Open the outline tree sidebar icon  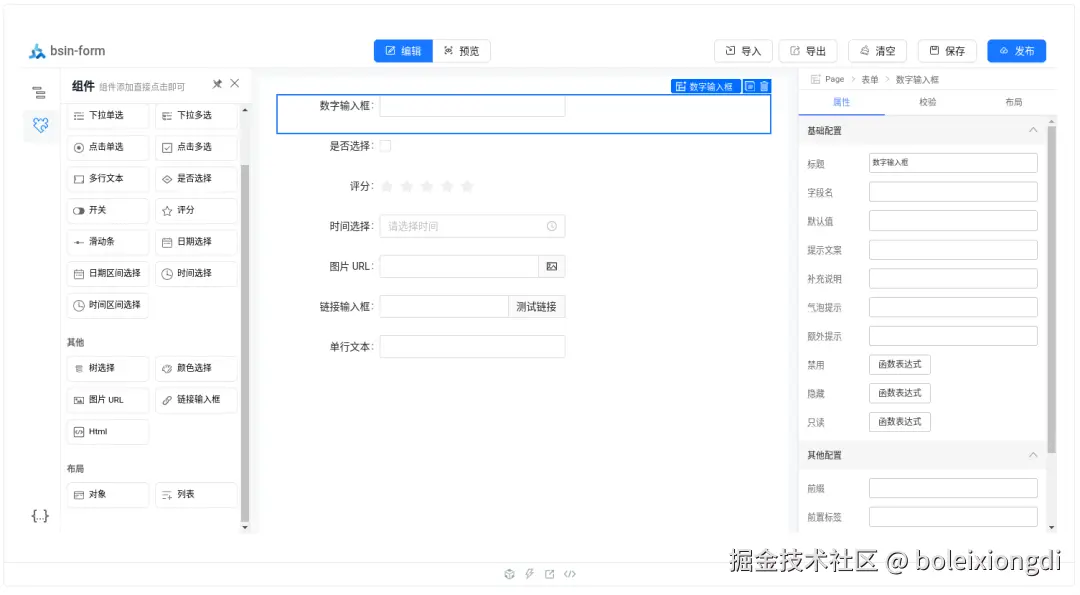coord(39,92)
